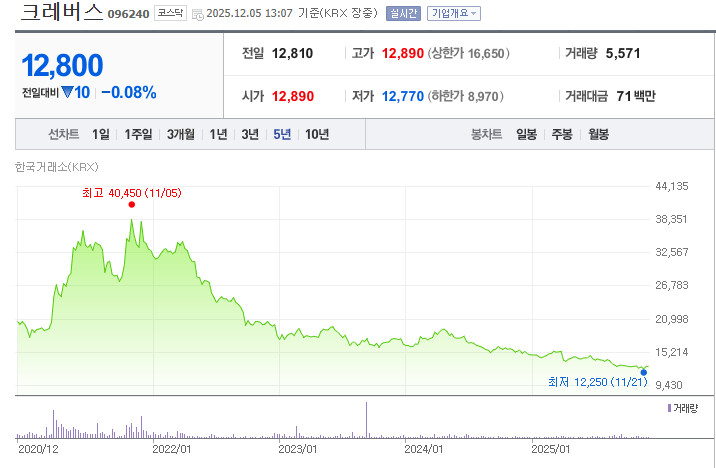The width and height of the screenshot is (716, 468).
Task: Click the 9,430 price axis label
Action: [669, 385]
